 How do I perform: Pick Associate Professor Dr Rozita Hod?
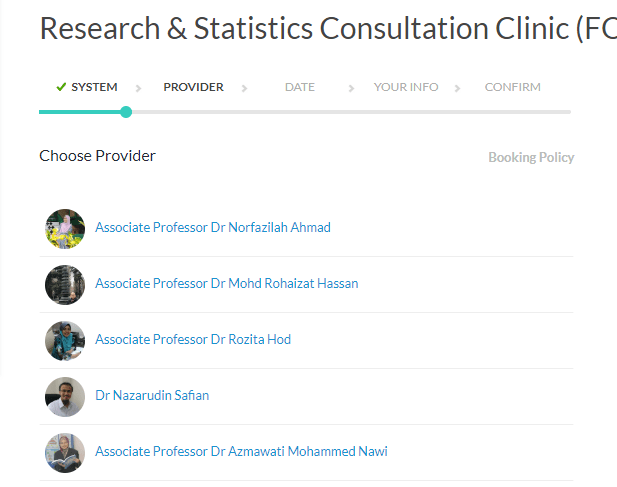[193, 340]
